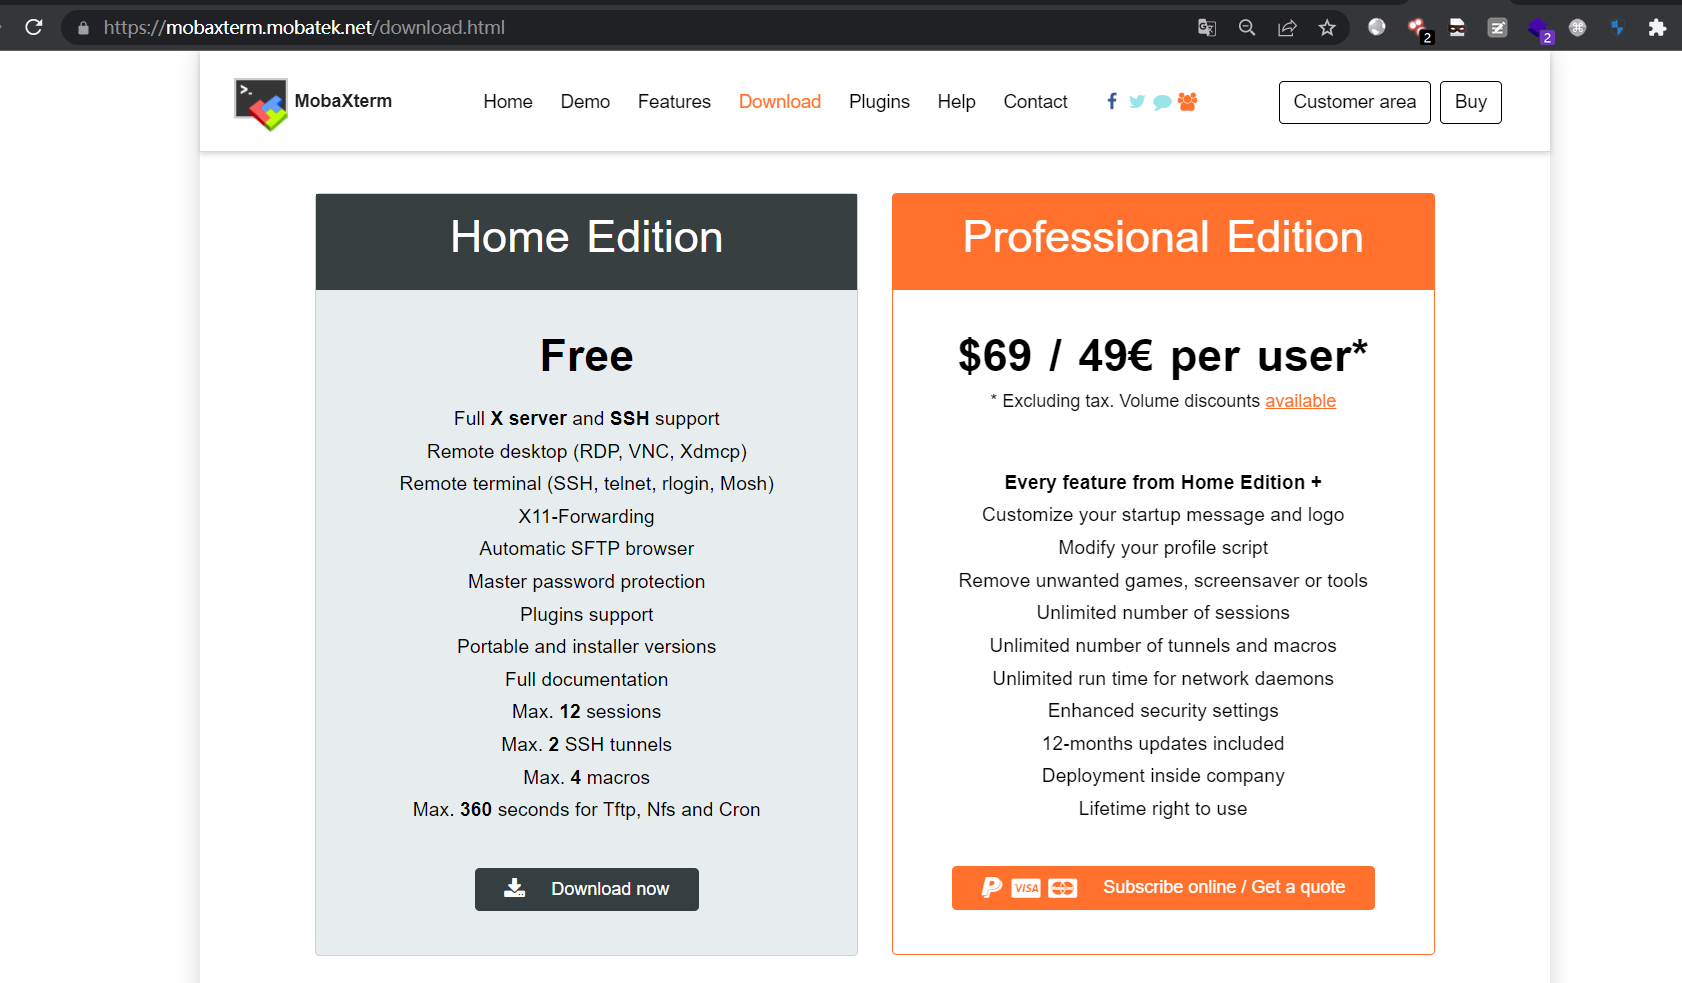Go to the Contact page
The width and height of the screenshot is (1682, 983).
click(1035, 102)
